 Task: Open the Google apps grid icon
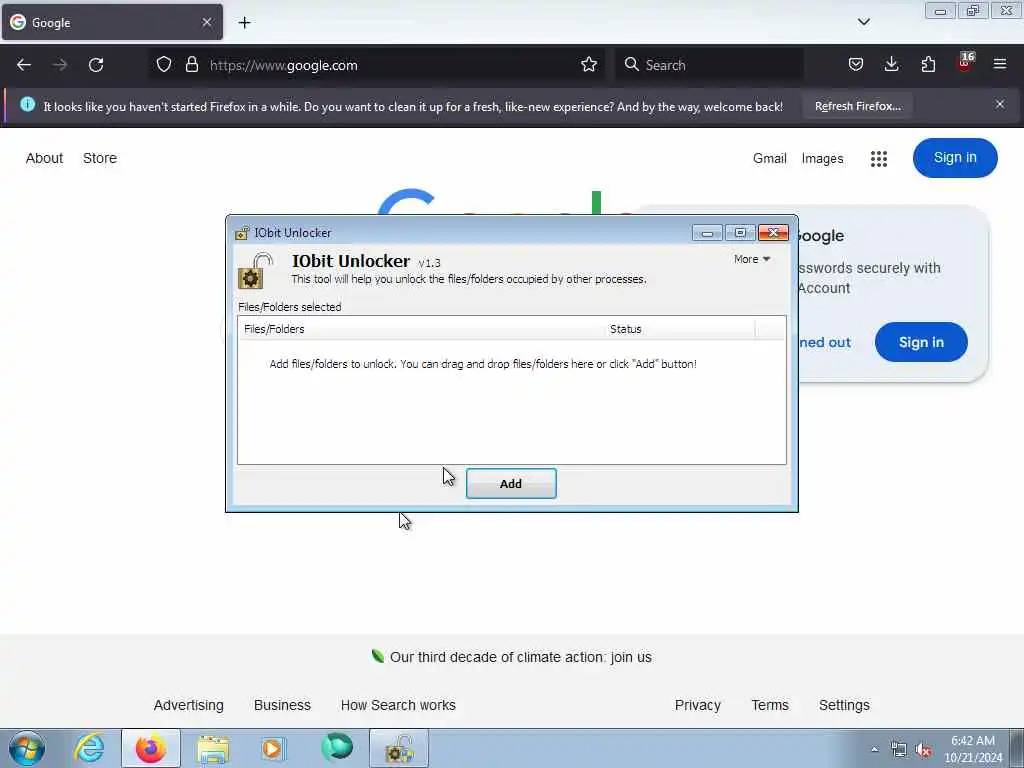coord(878,158)
